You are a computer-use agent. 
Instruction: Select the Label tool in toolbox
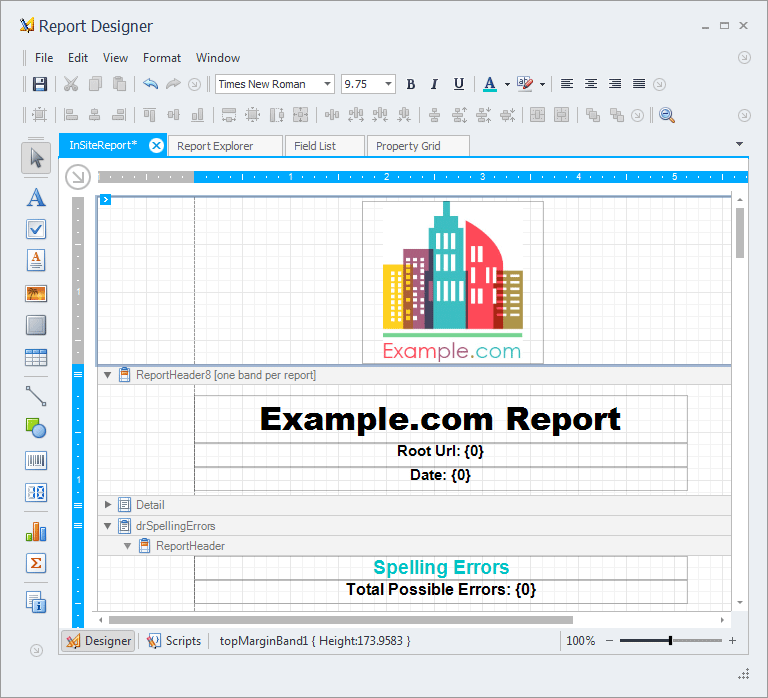tap(36, 197)
